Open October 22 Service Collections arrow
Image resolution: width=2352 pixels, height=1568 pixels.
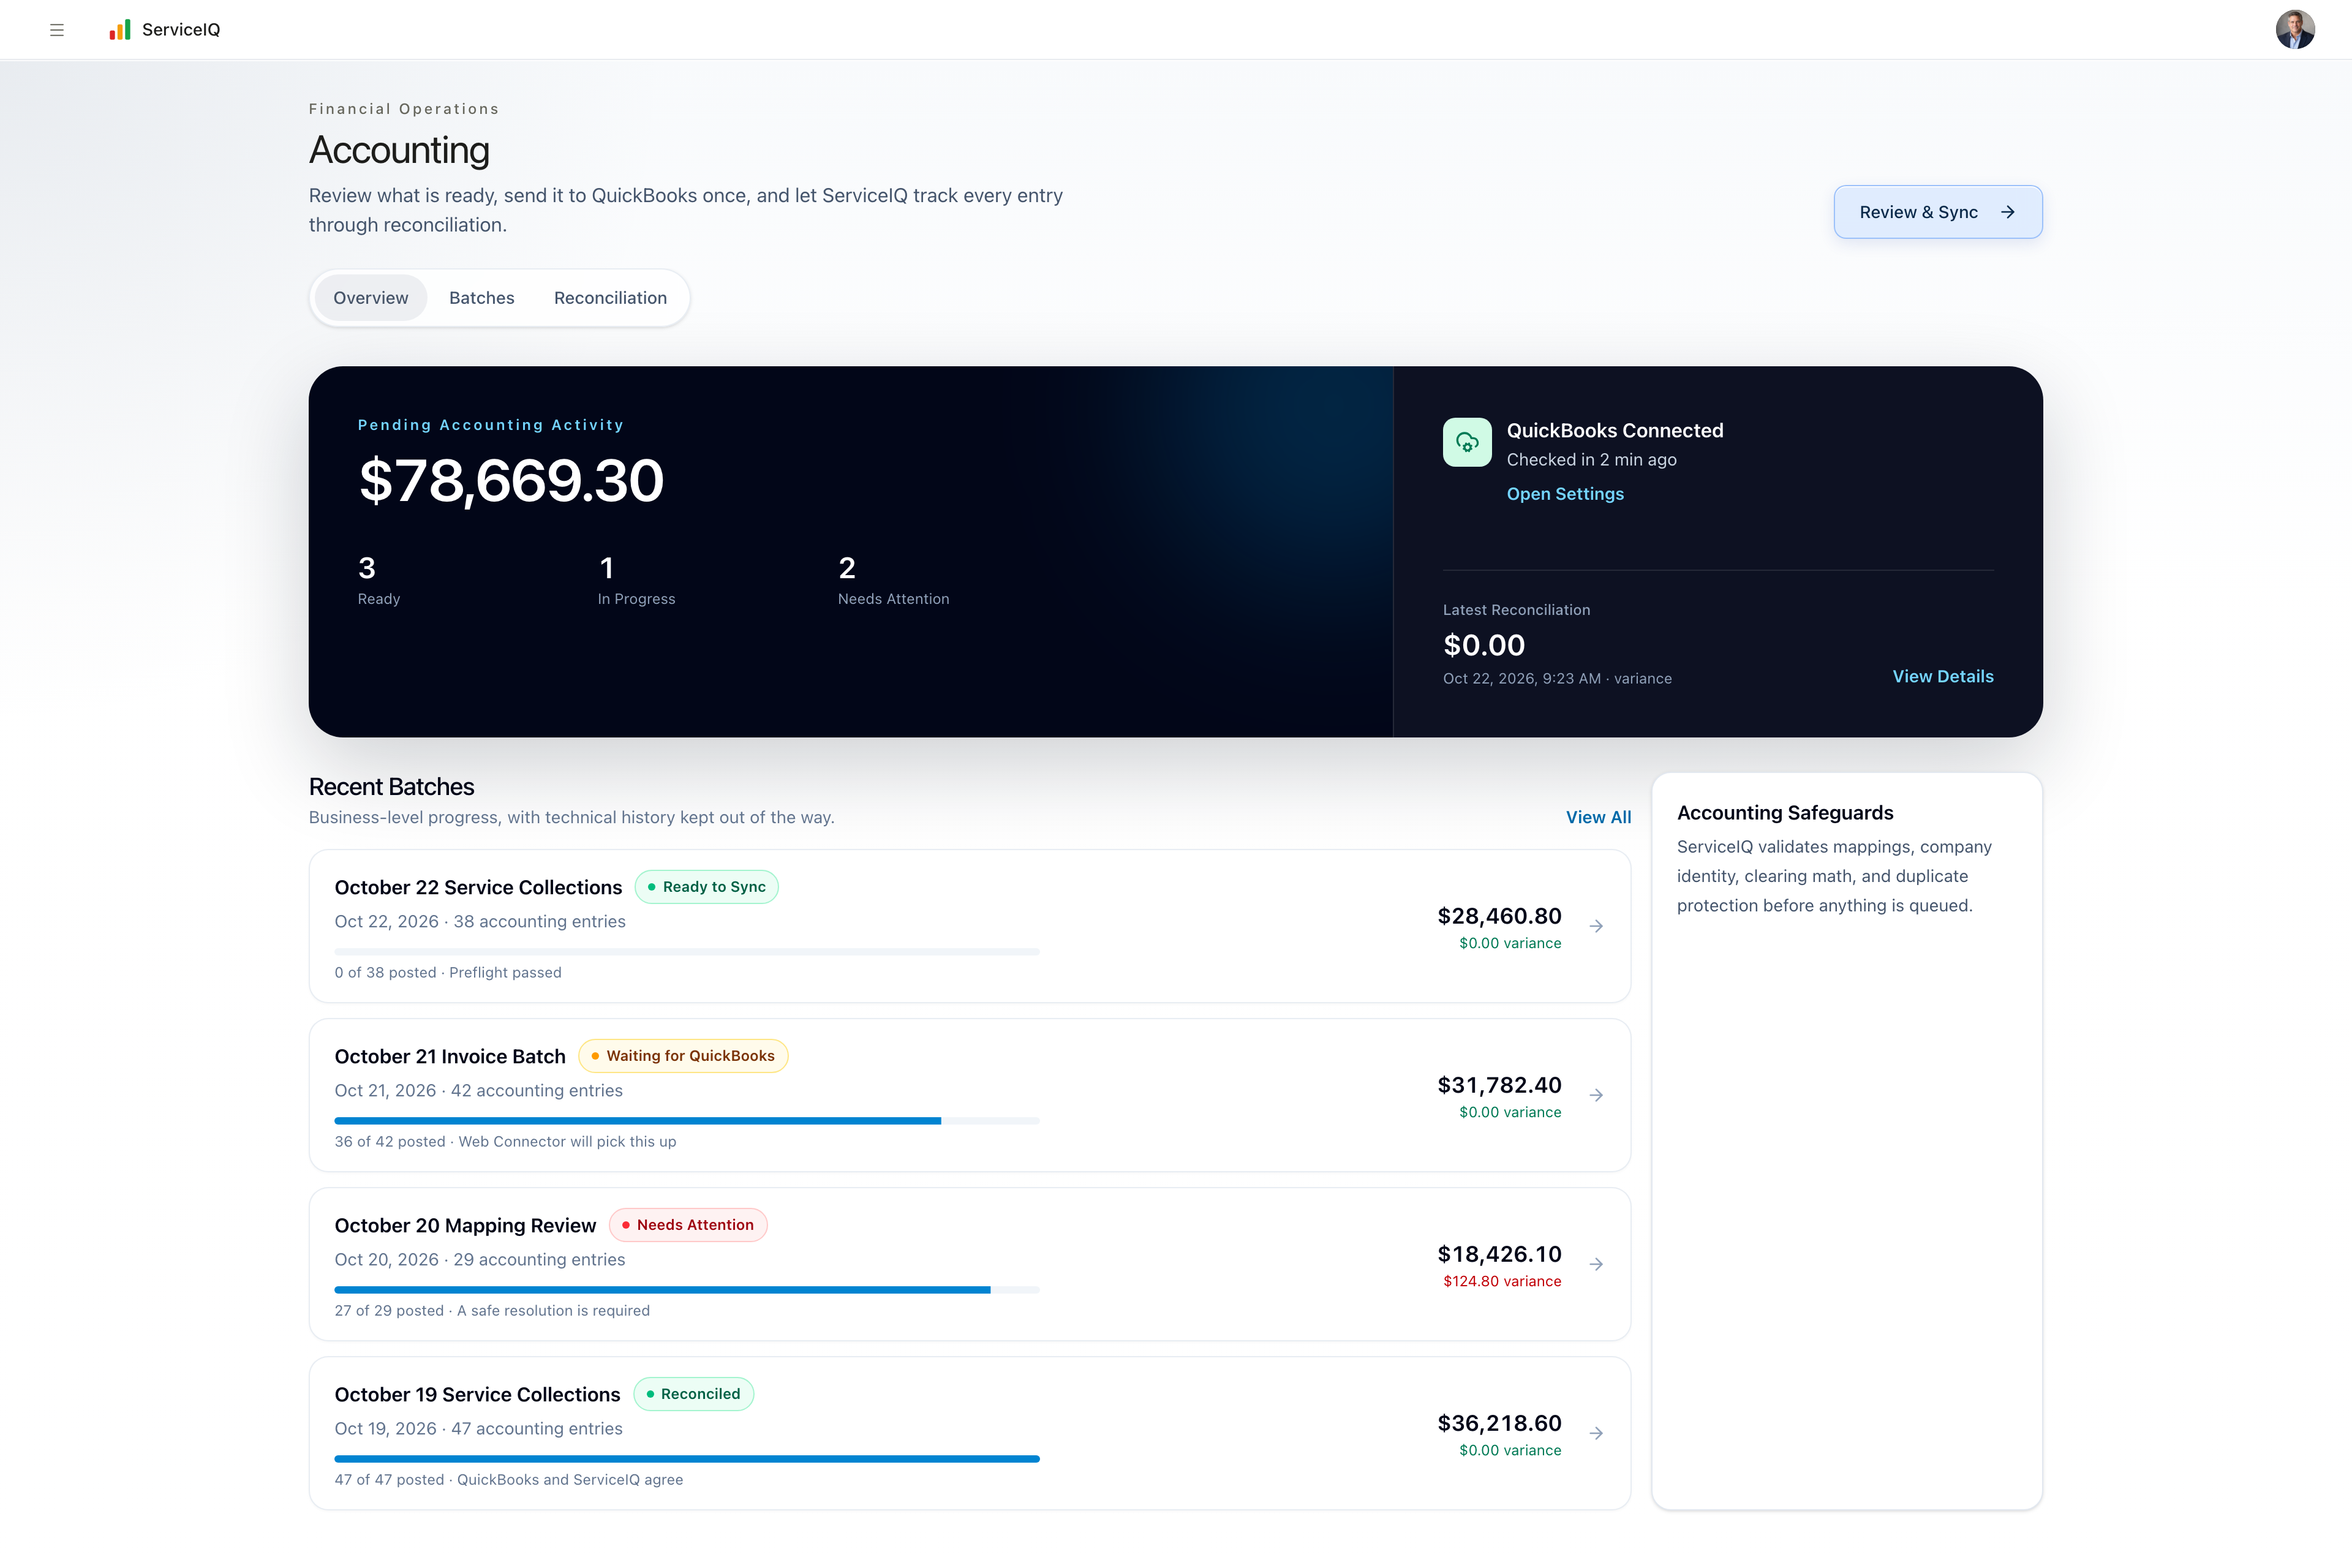1597,926
